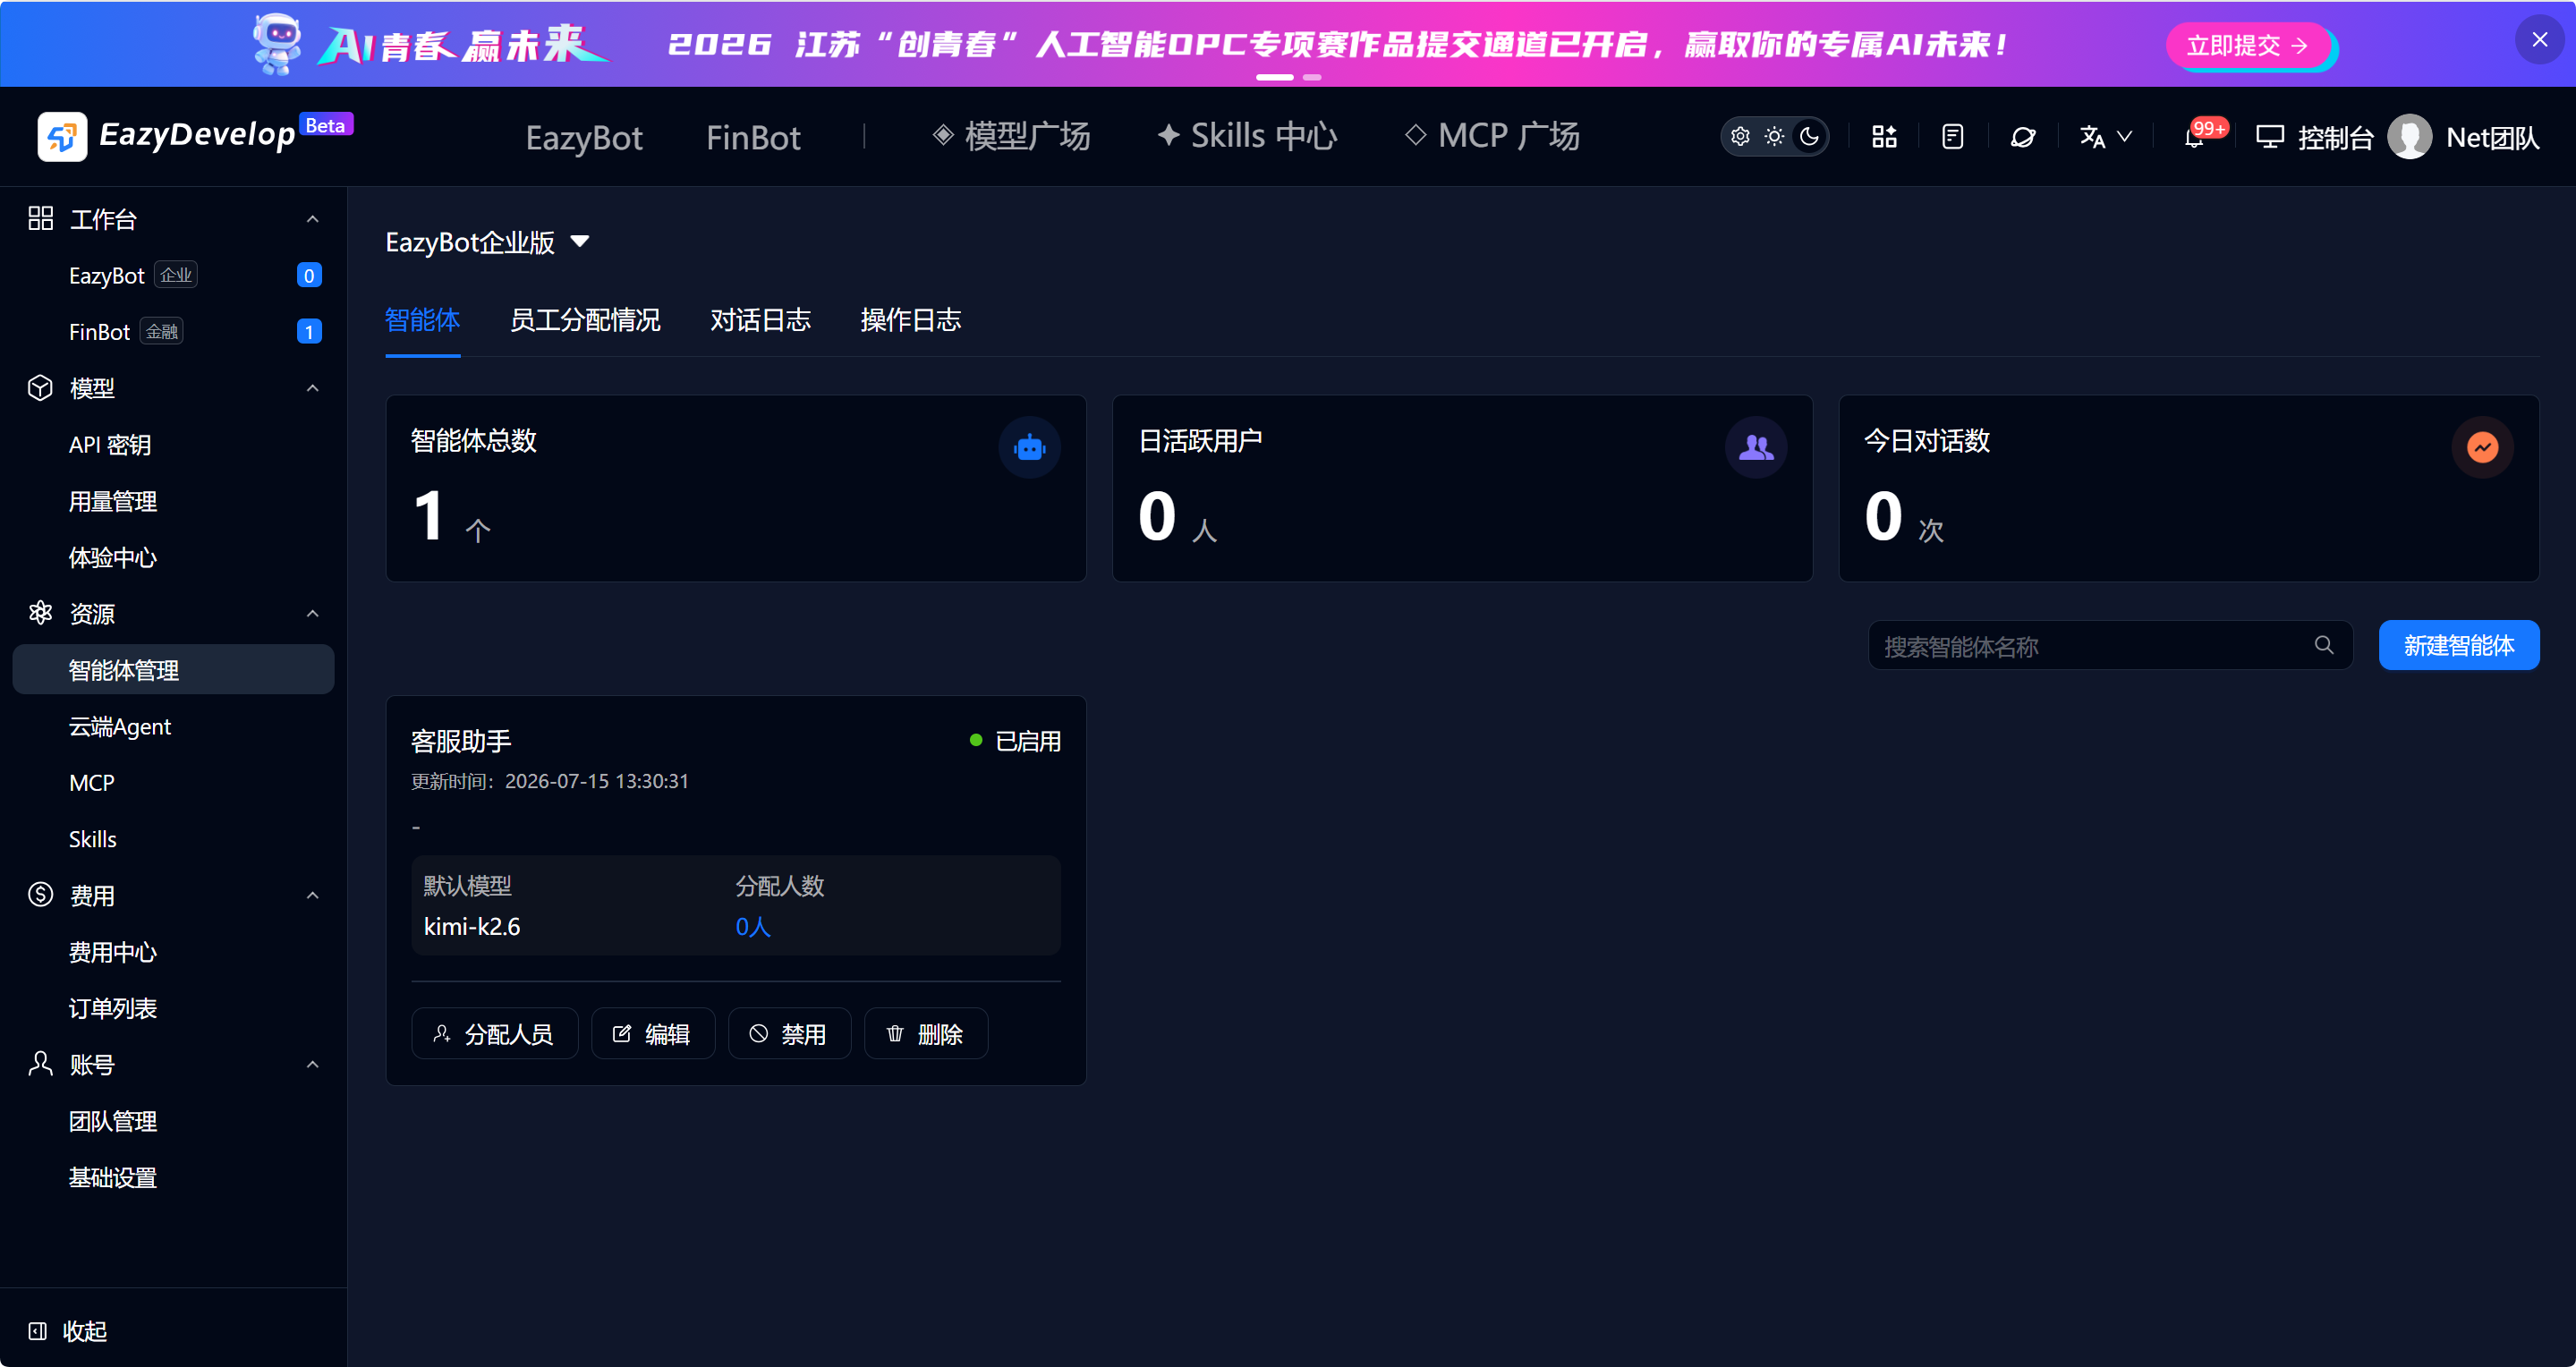Click the 收起 collapse sidebar icon
Screen dimensions: 2576x1367
[x=38, y=1331]
